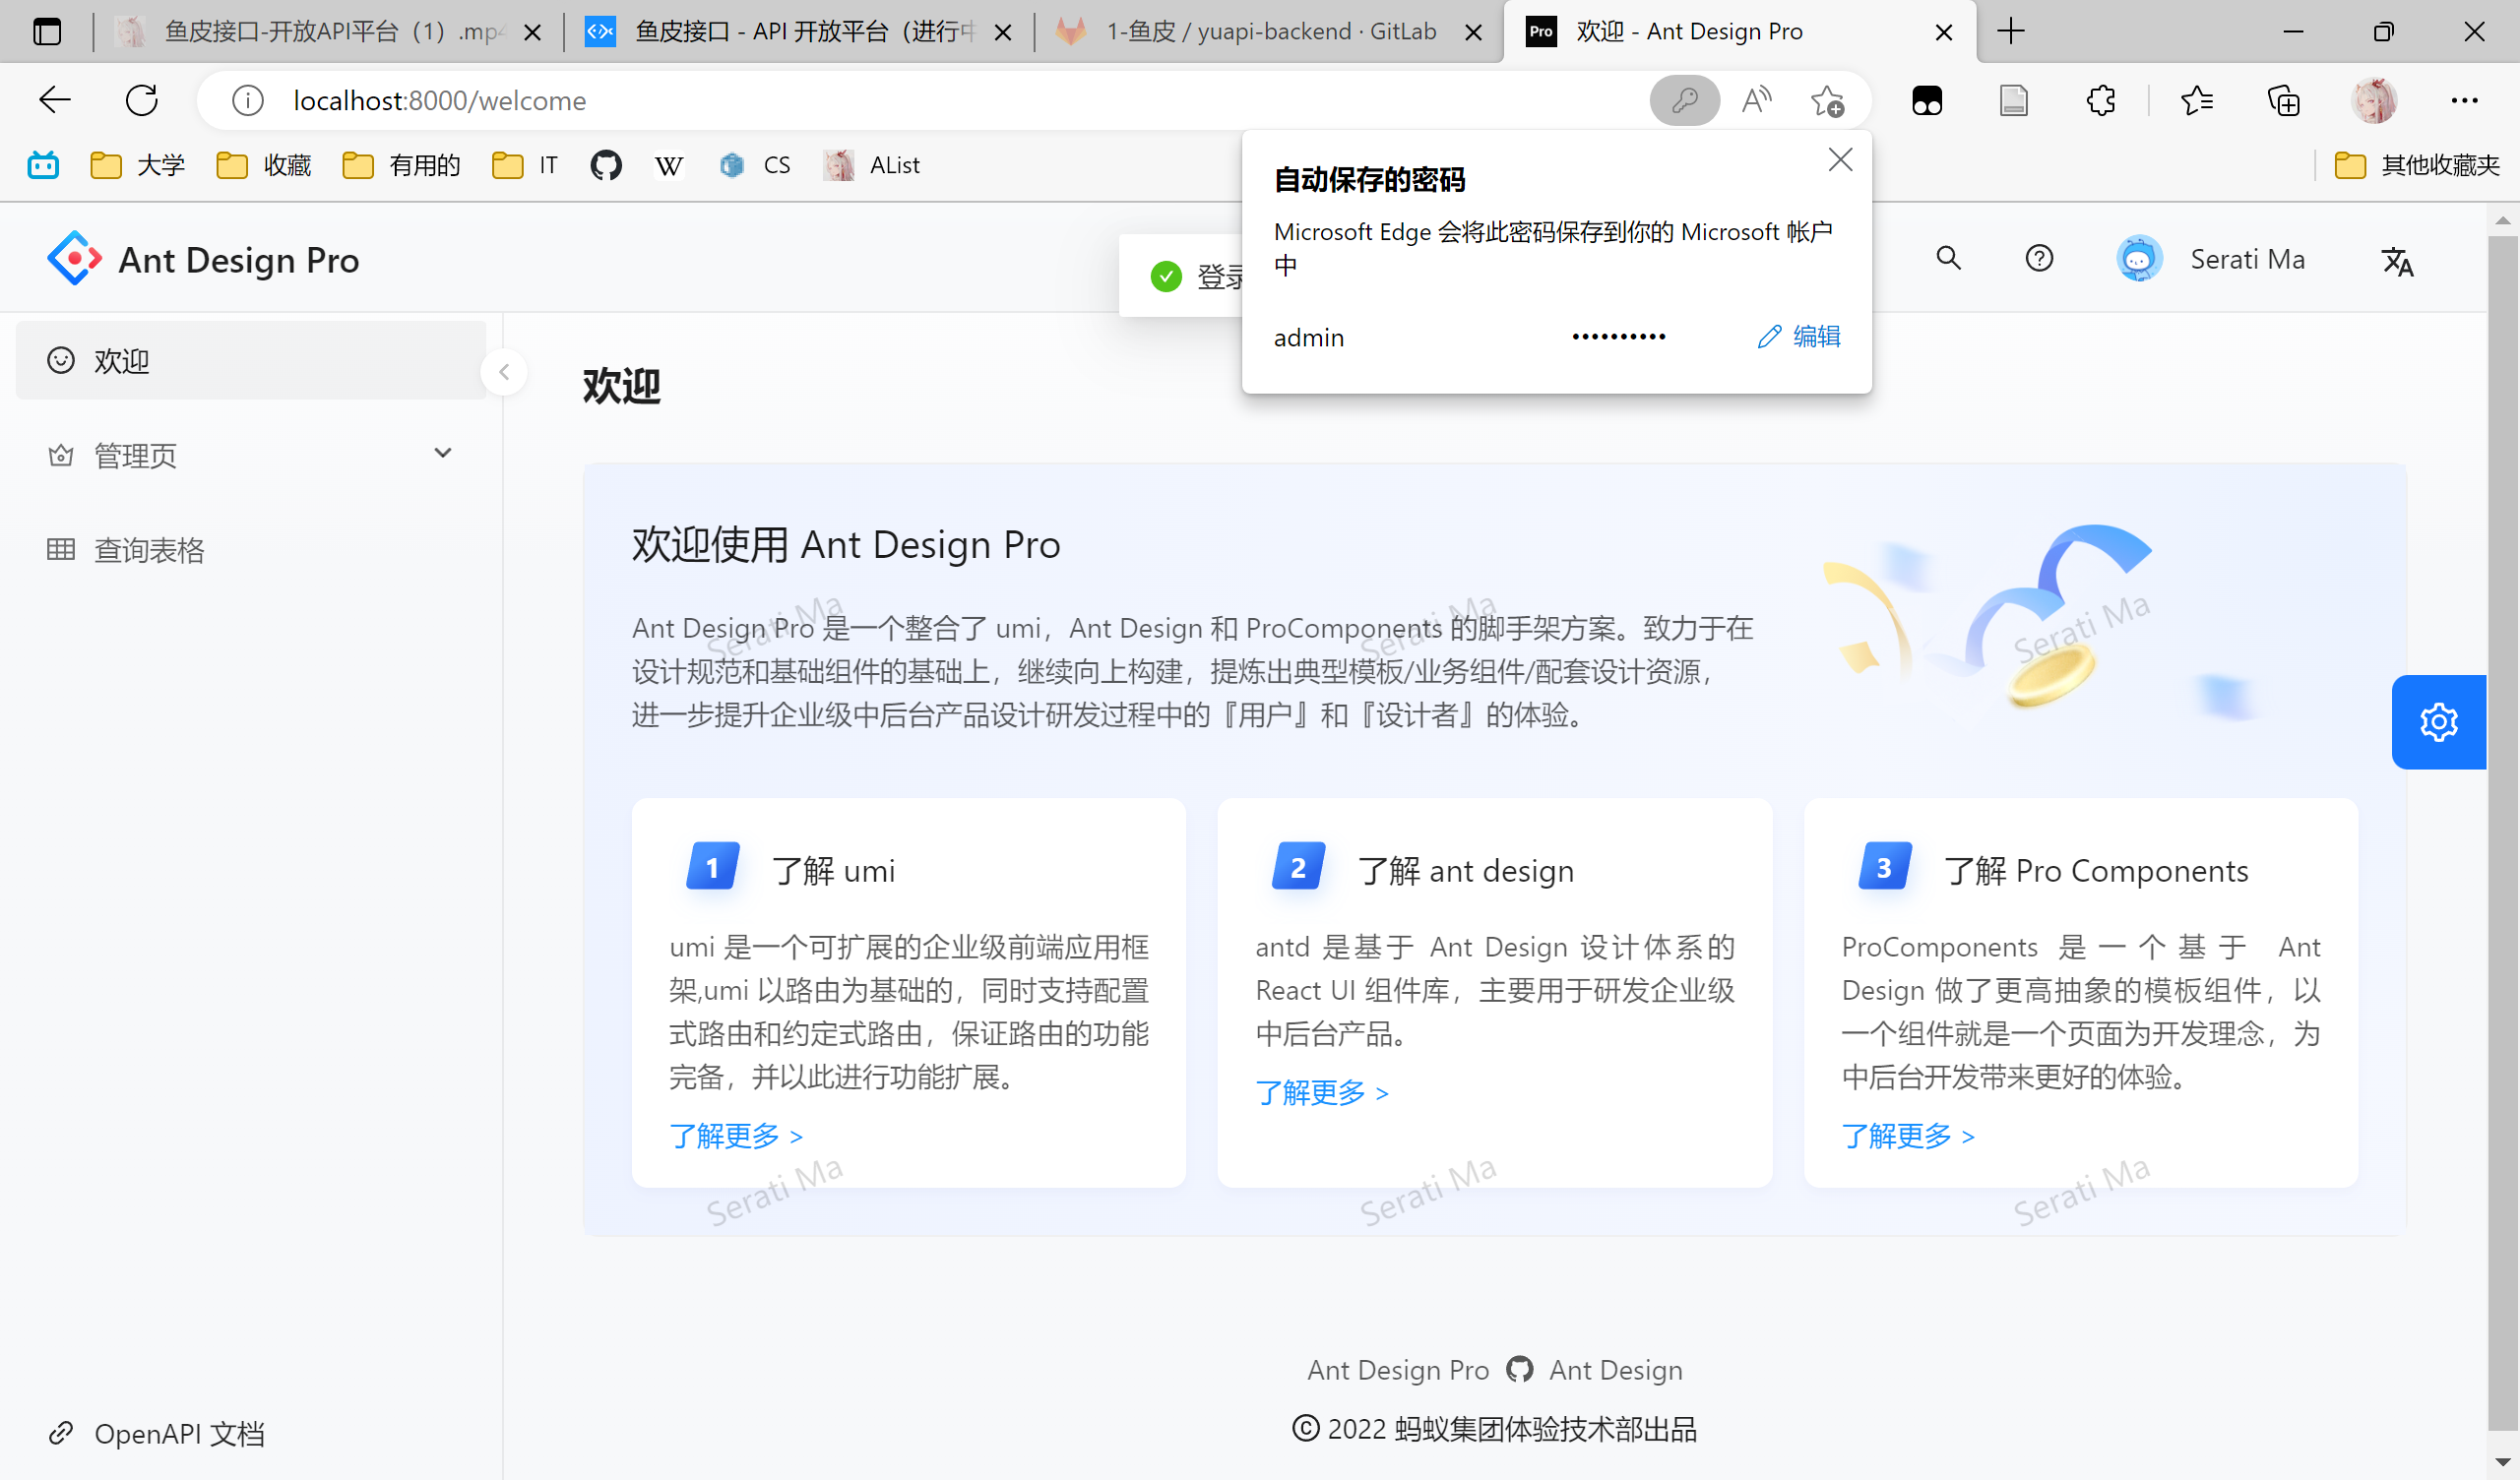Click 了解更多 link under 了解 umi

point(735,1136)
